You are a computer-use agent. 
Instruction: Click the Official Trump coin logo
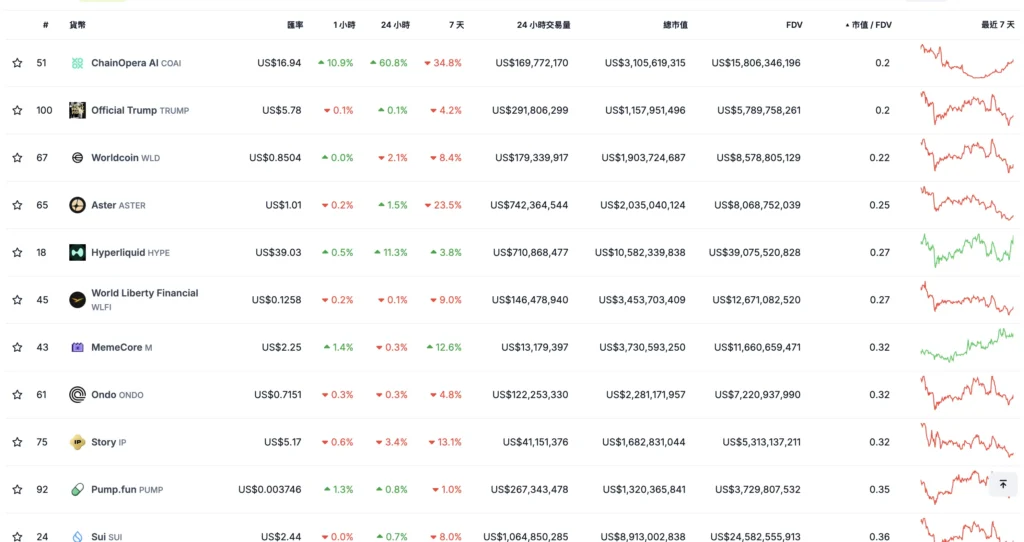[77, 110]
